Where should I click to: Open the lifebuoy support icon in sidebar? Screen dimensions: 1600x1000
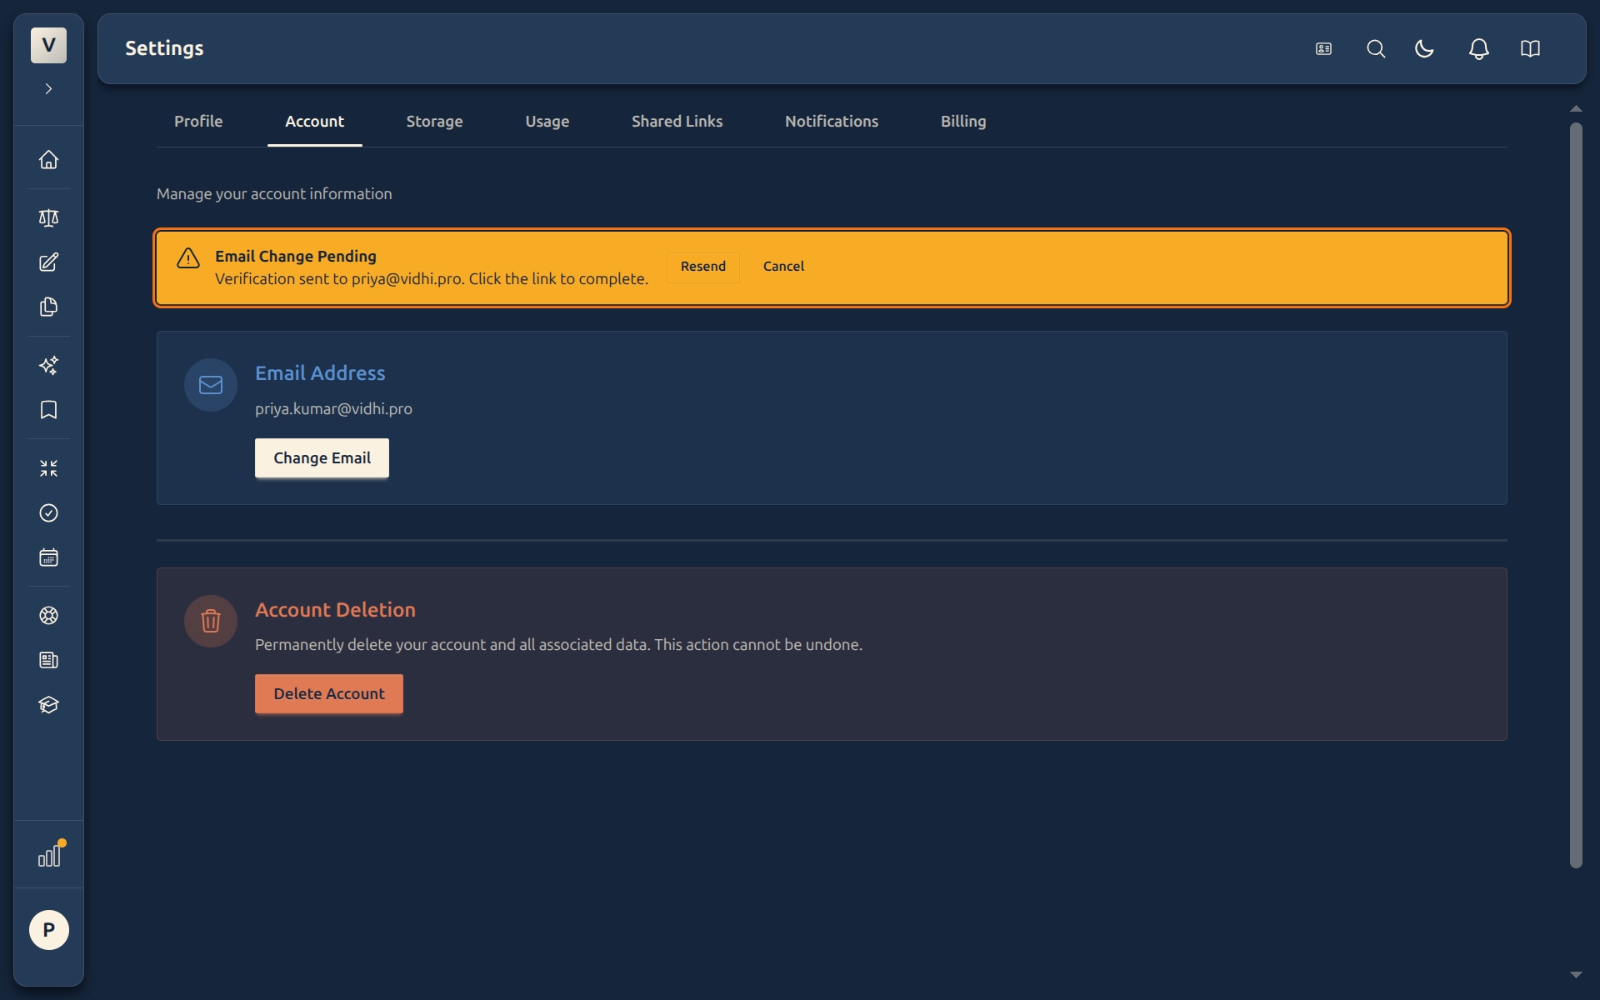pyautogui.click(x=48, y=616)
